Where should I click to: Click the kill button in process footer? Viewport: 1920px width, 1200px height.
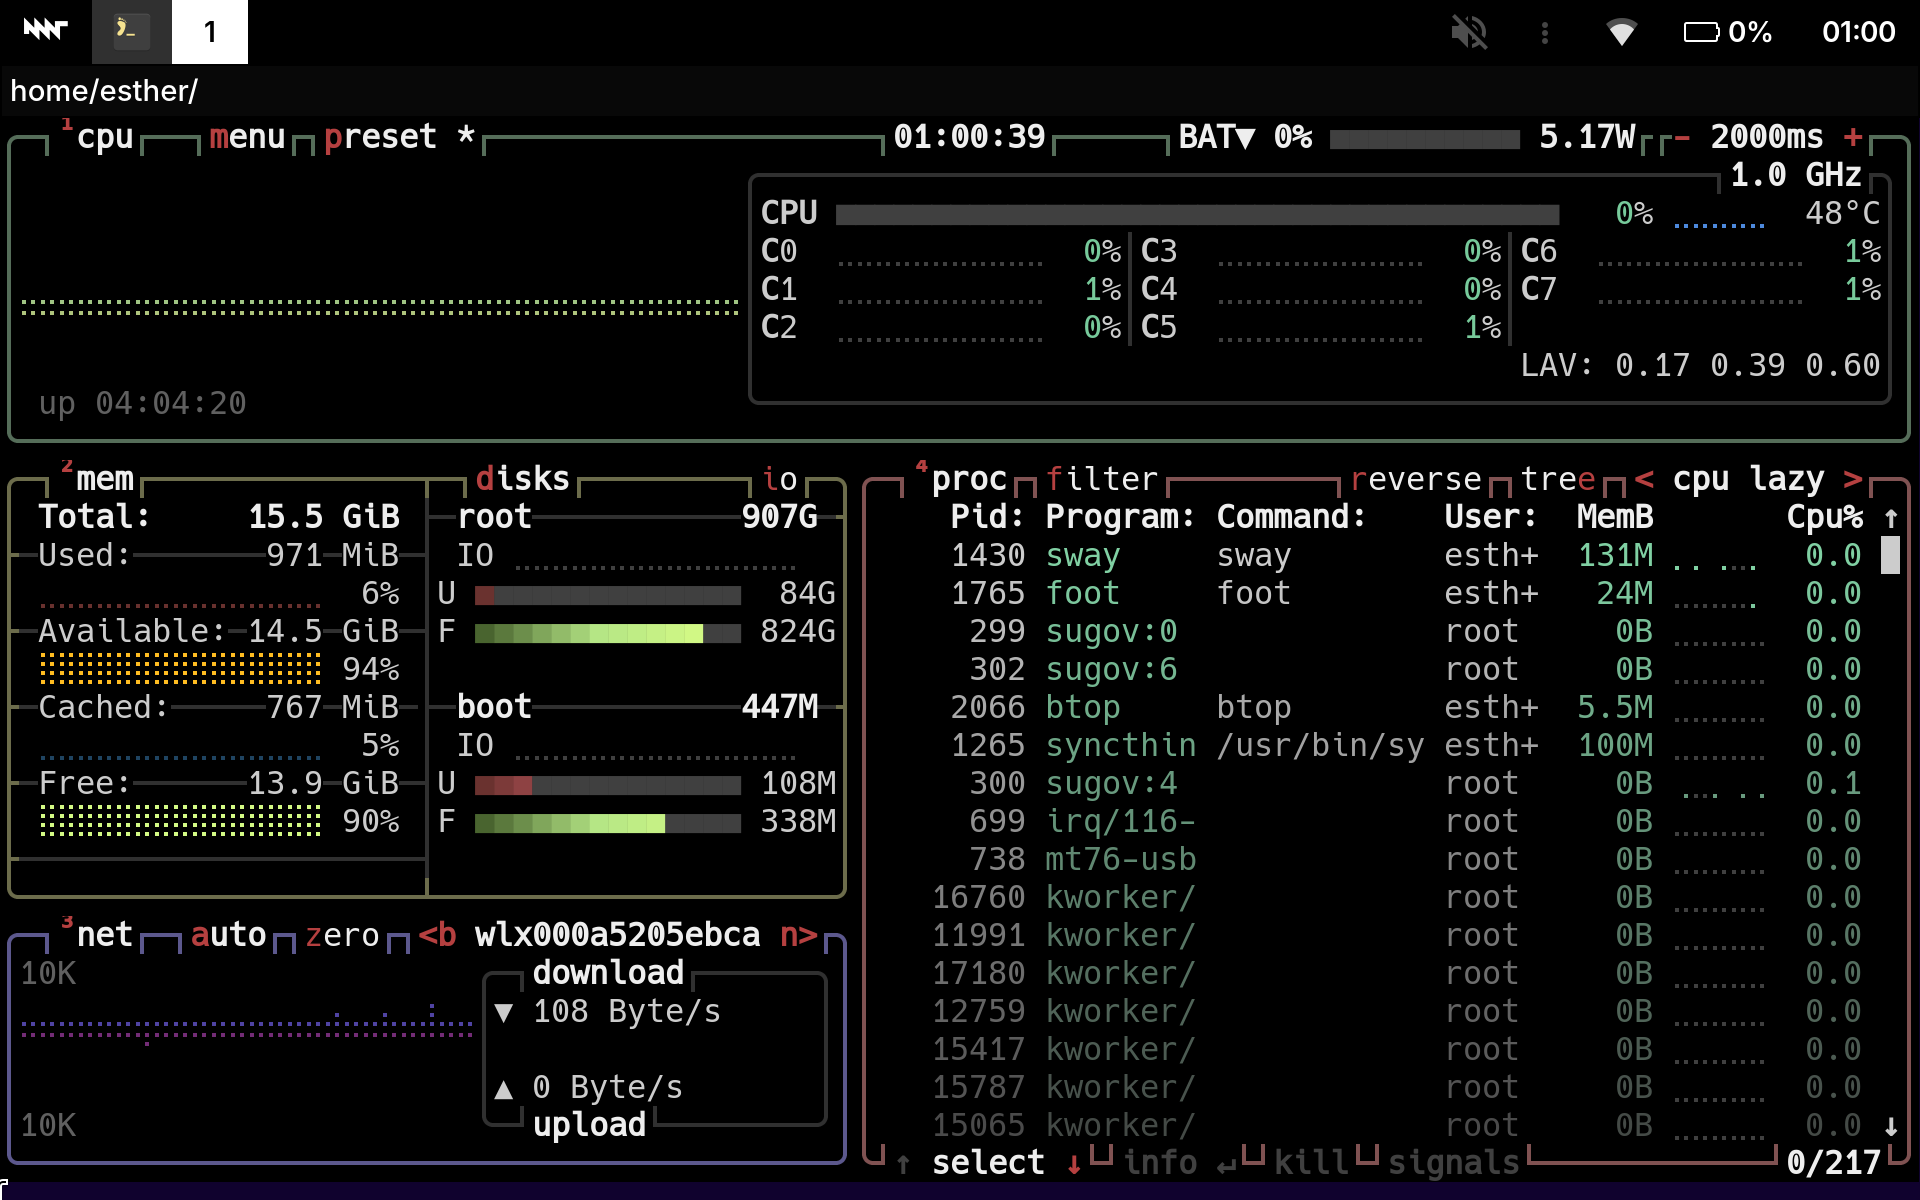pos(1311,1163)
